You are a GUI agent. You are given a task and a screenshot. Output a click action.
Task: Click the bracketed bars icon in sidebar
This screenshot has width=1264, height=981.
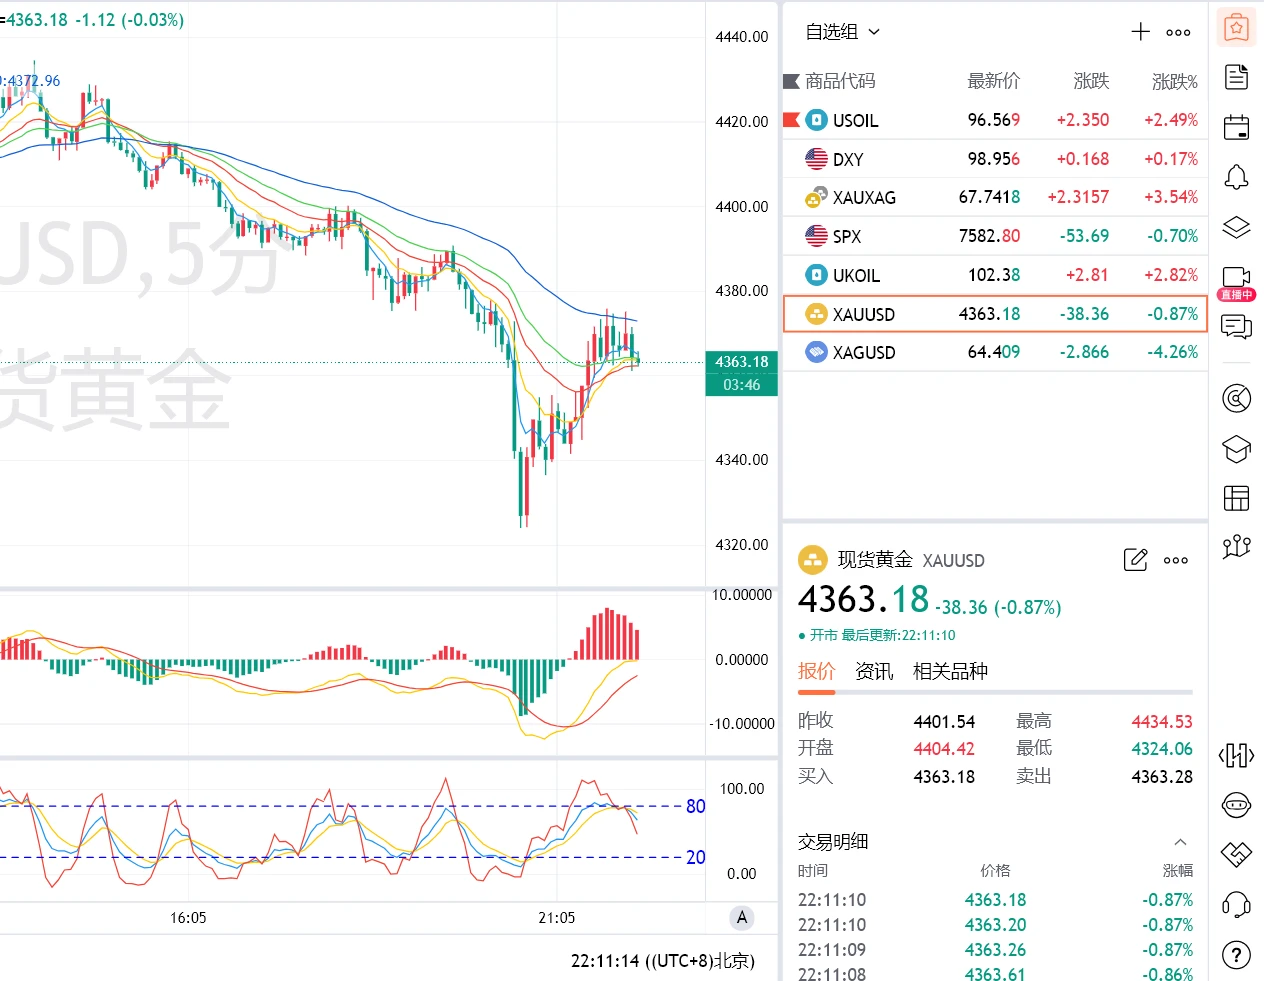pyautogui.click(x=1237, y=755)
